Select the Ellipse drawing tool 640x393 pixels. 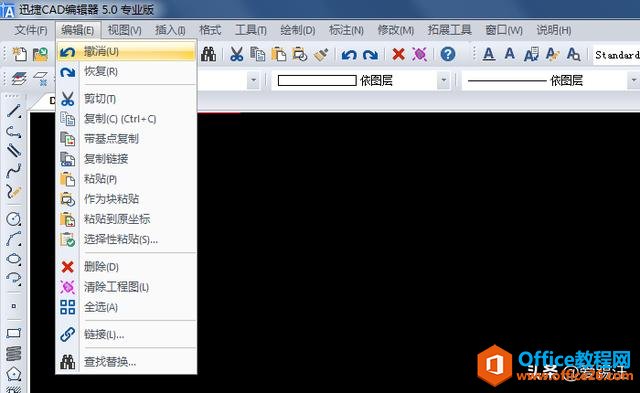point(13,259)
